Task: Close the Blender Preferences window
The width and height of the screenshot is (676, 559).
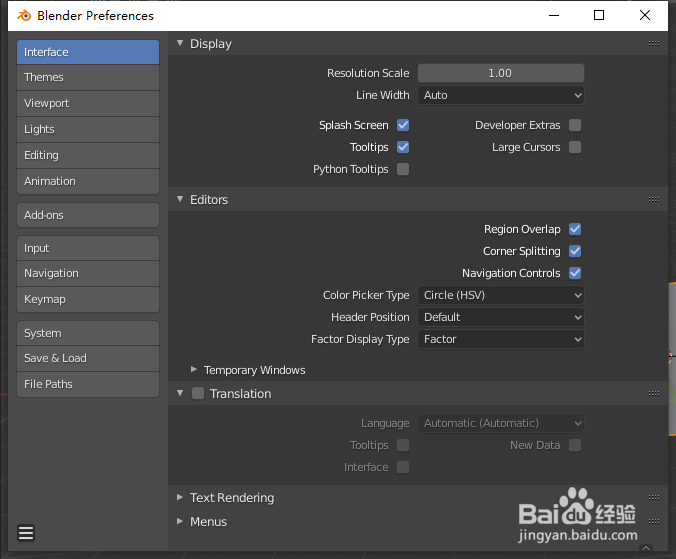Action: [x=645, y=16]
